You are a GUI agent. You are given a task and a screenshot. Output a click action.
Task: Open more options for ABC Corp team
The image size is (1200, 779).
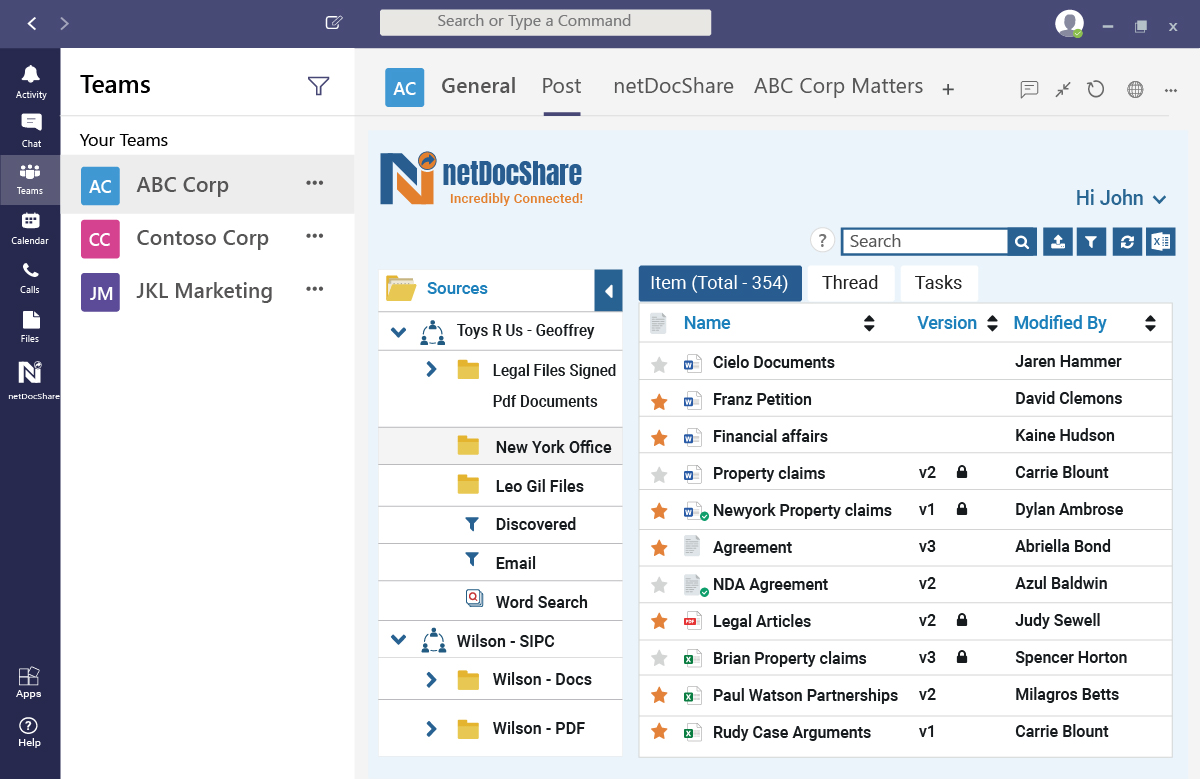(315, 183)
